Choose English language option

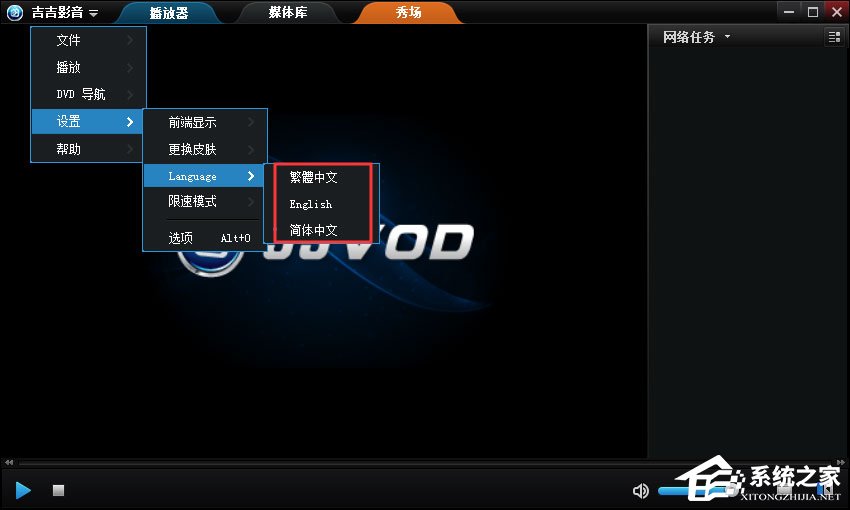322,204
